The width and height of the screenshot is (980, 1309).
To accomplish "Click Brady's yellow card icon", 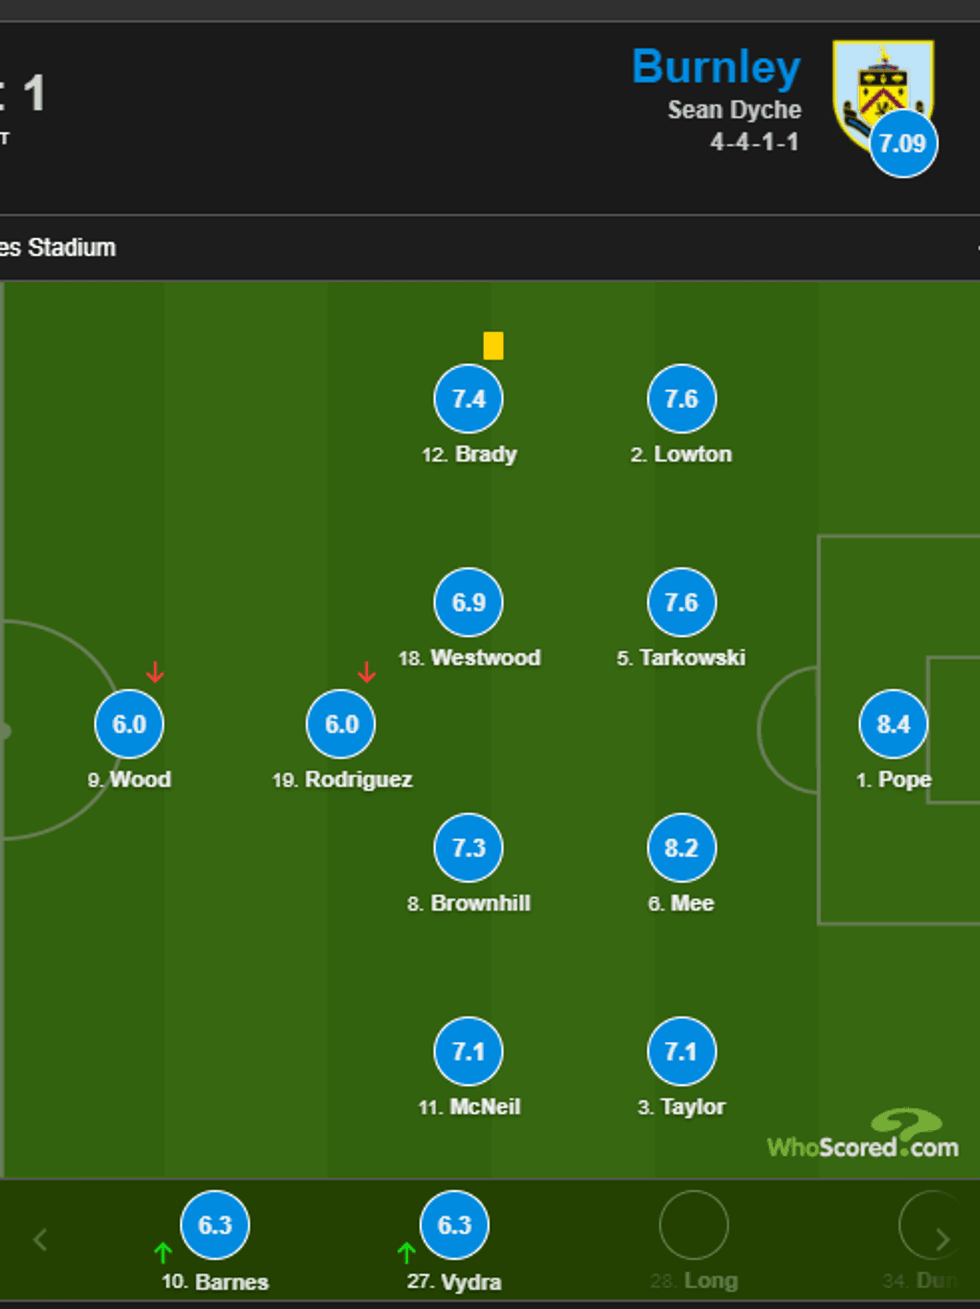I will [x=493, y=346].
